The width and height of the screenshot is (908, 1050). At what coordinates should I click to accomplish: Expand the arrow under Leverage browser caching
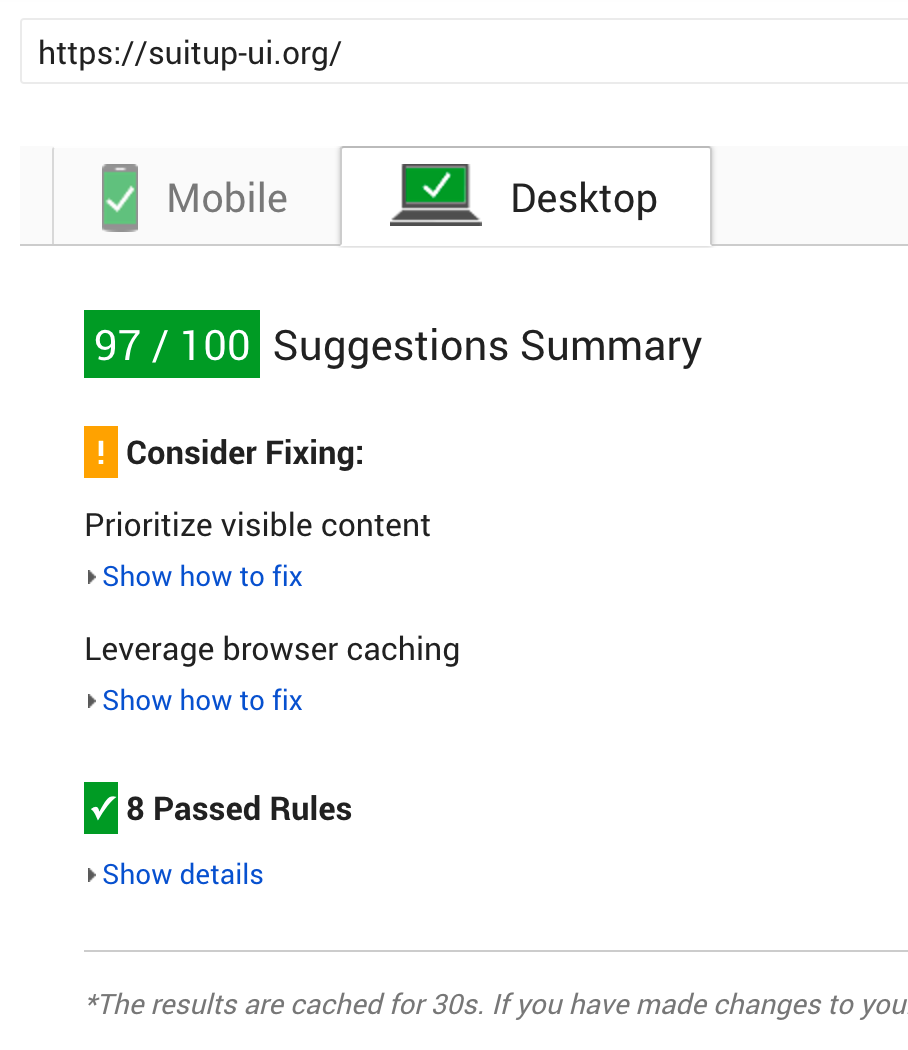(x=92, y=701)
